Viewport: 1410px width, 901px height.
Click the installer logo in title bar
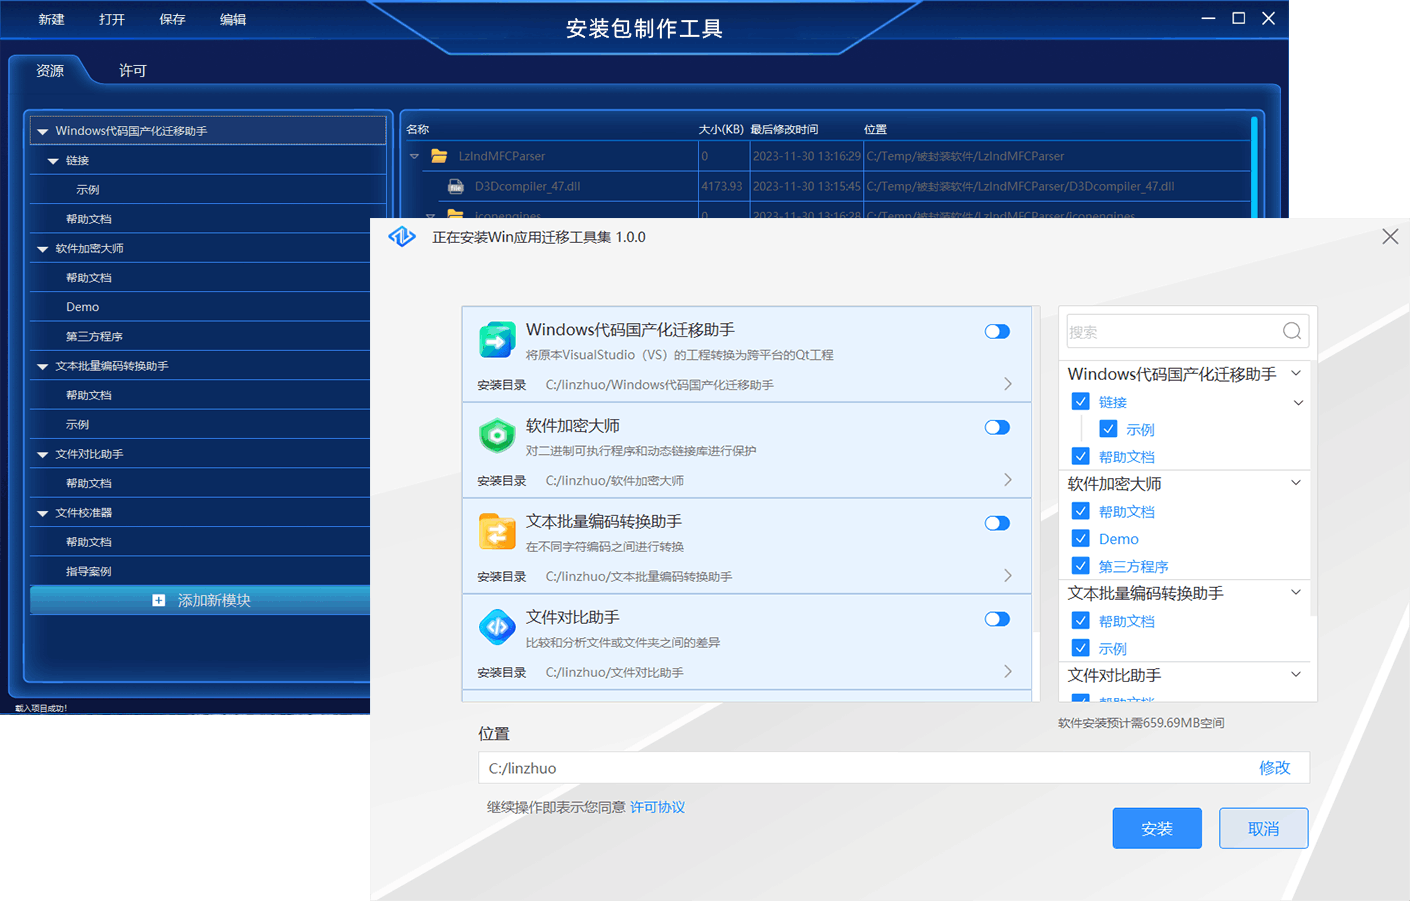(x=402, y=237)
